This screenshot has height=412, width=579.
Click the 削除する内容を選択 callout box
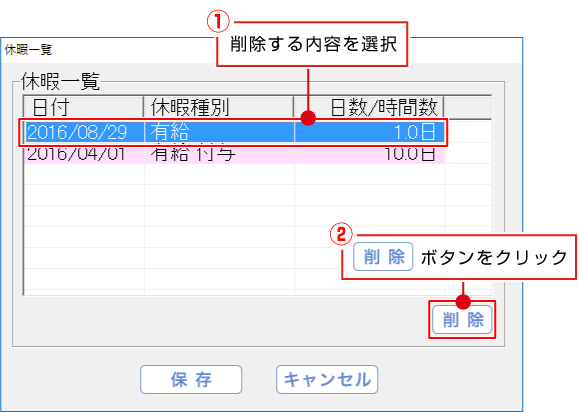(x=312, y=44)
